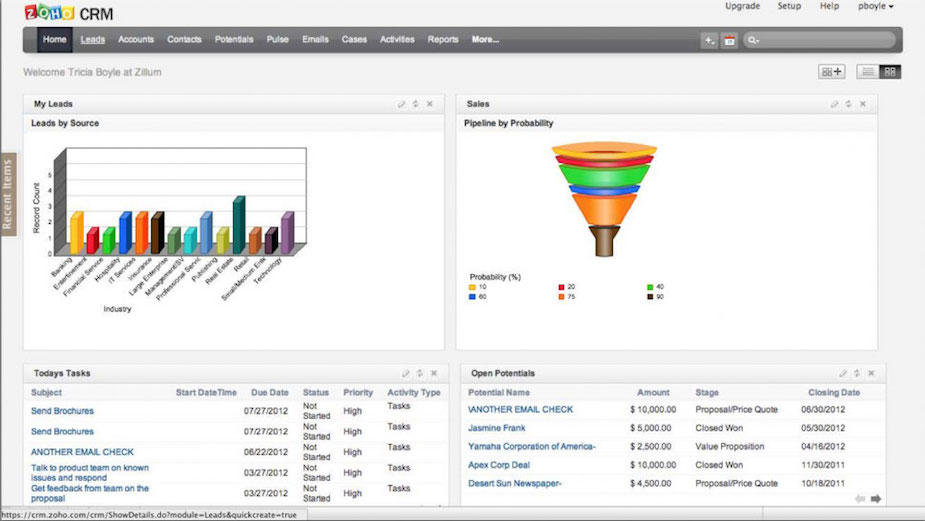Image resolution: width=925 pixels, height=521 pixels.
Task: Refresh the Sales panel
Action: click(x=848, y=104)
